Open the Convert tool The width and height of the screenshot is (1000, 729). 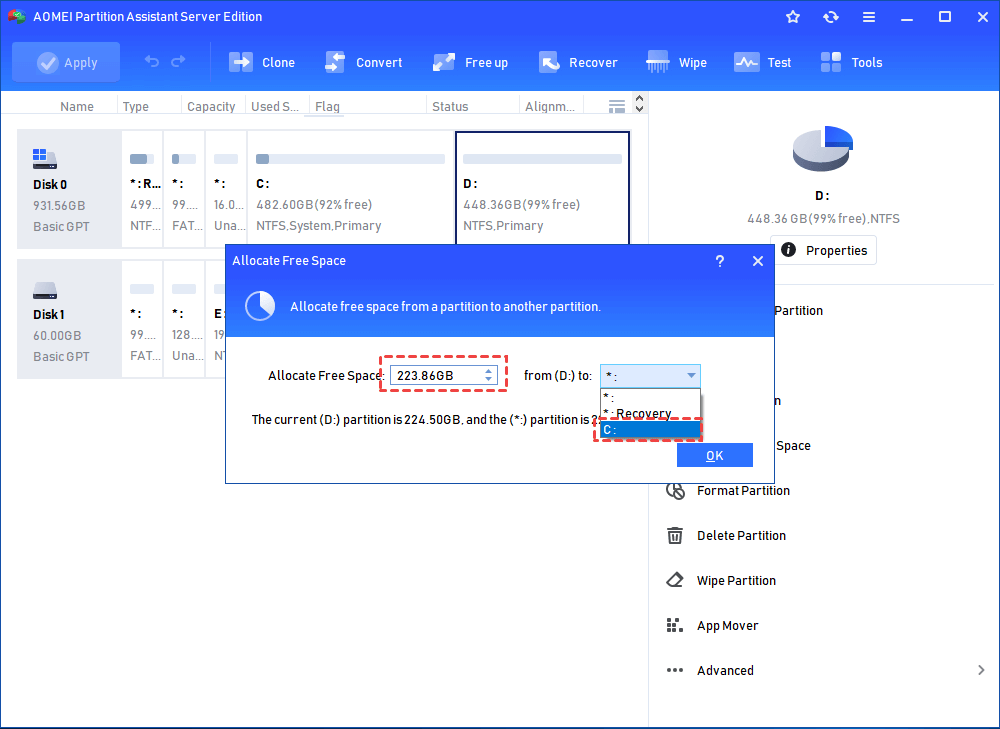[x=363, y=62]
